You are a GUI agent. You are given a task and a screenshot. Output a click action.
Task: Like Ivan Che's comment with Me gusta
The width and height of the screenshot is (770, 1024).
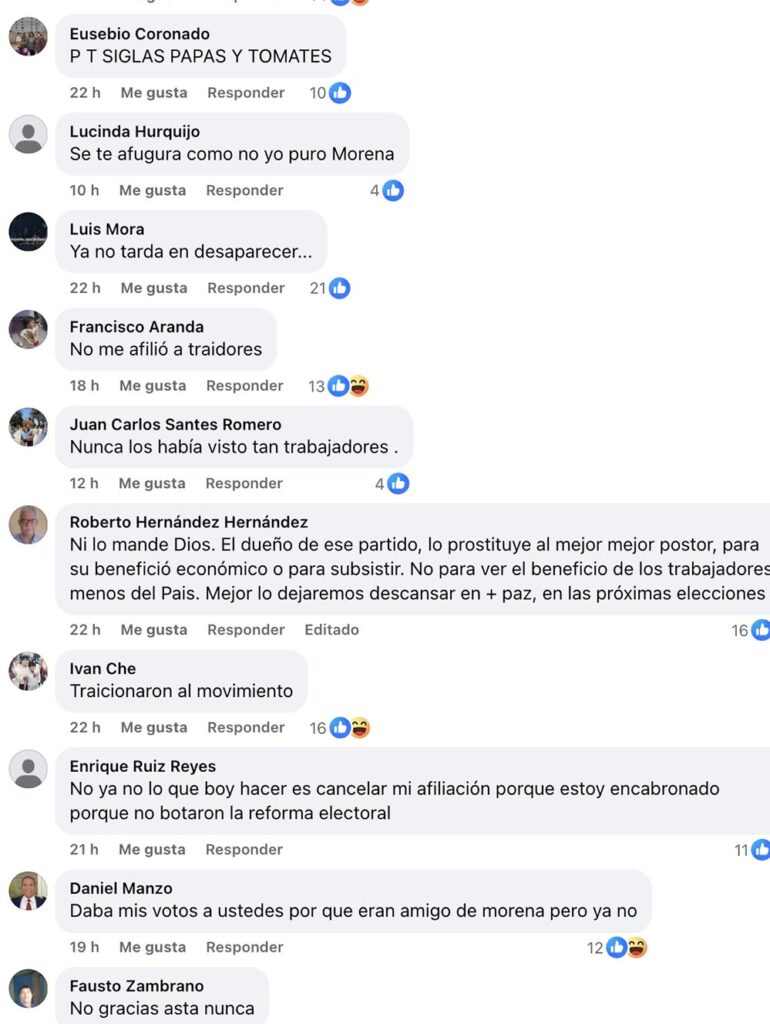tap(154, 728)
